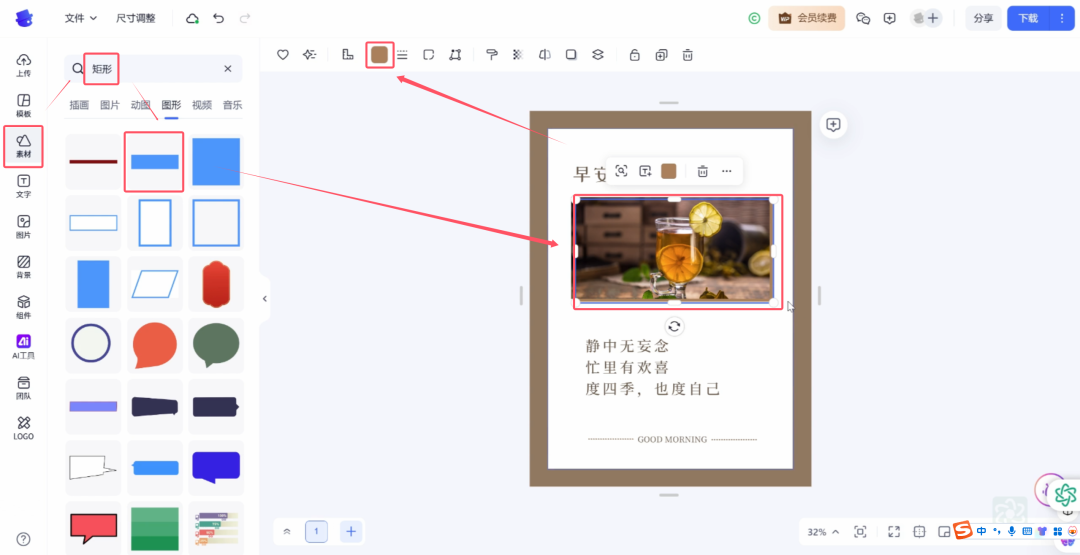The width and height of the screenshot is (1080, 555).
Task: Click the fill color swatch in top toolbar
Action: coord(380,55)
